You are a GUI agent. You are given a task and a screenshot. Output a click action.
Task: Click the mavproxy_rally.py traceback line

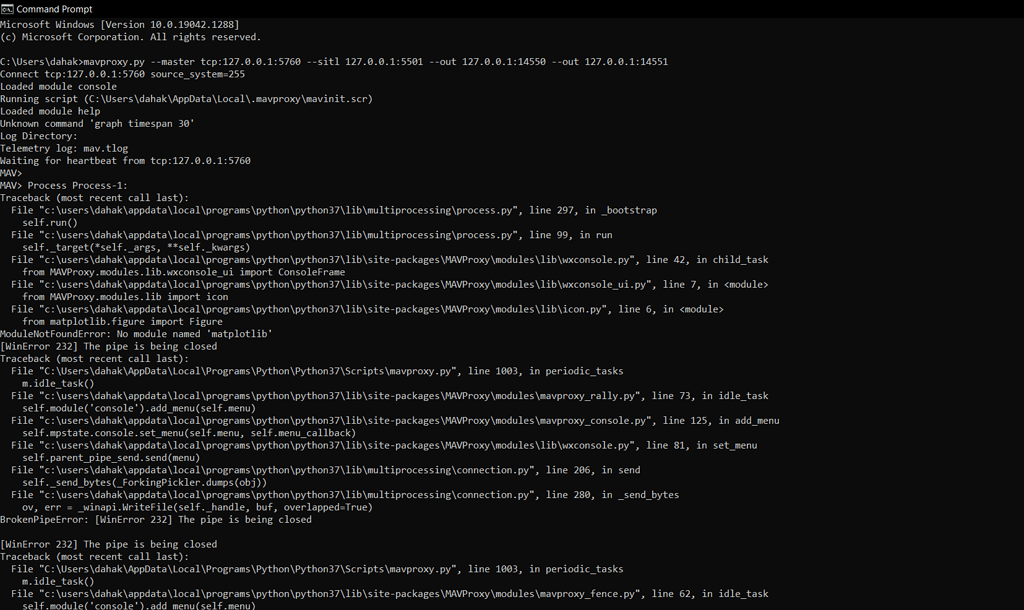390,396
